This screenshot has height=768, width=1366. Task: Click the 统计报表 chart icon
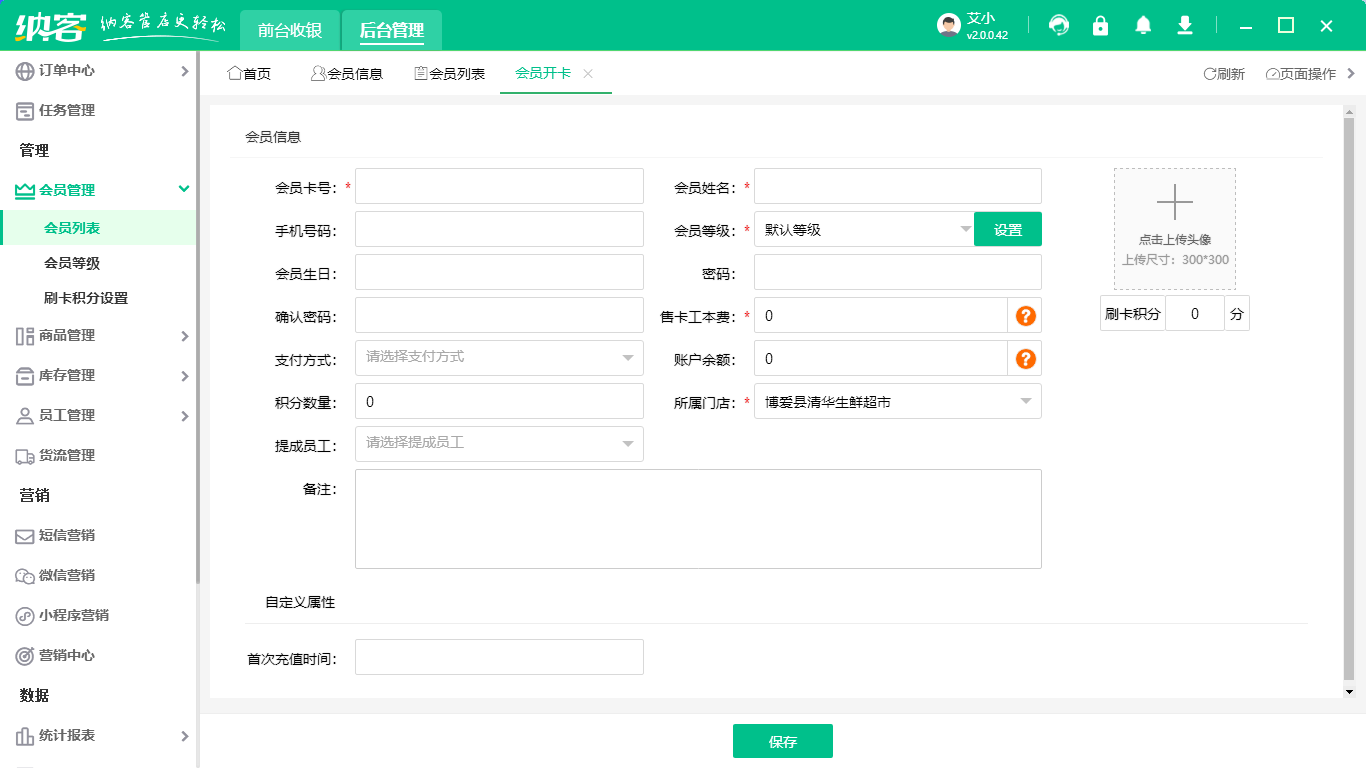22,736
